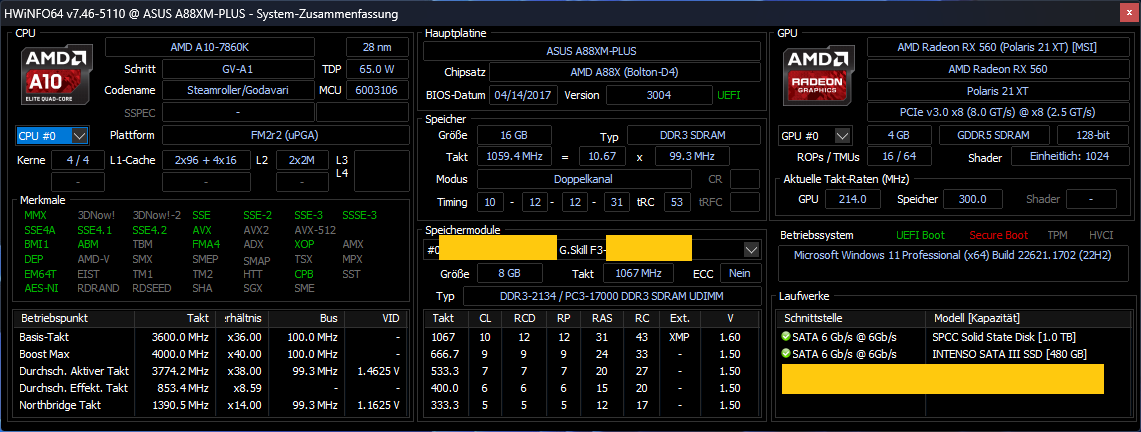Click the BIOS version 3004 field

659,95
